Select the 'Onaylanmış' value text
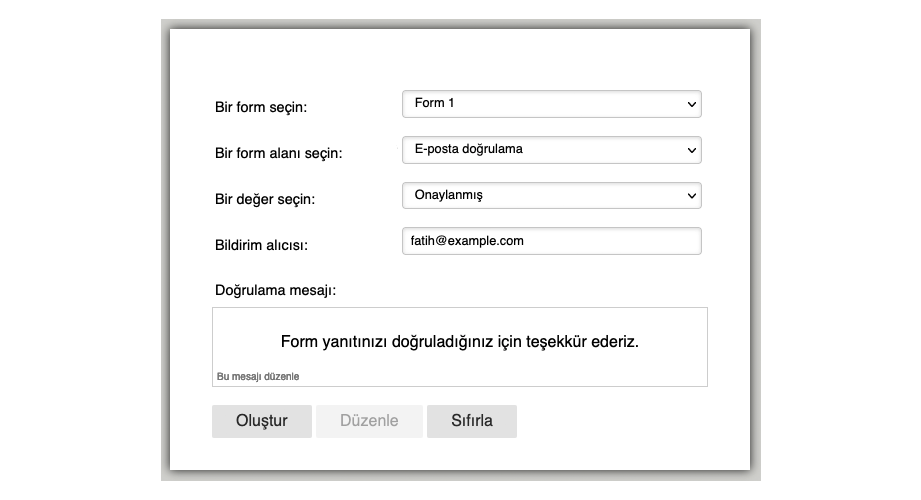921x500 pixels. [x=449, y=196]
